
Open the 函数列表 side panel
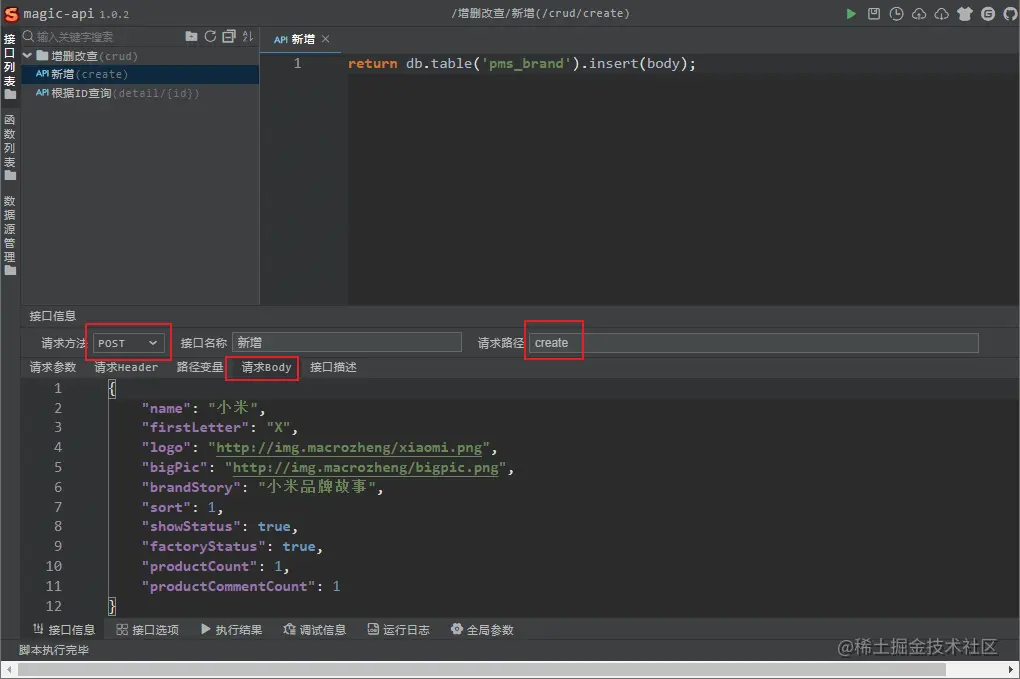(x=10, y=148)
